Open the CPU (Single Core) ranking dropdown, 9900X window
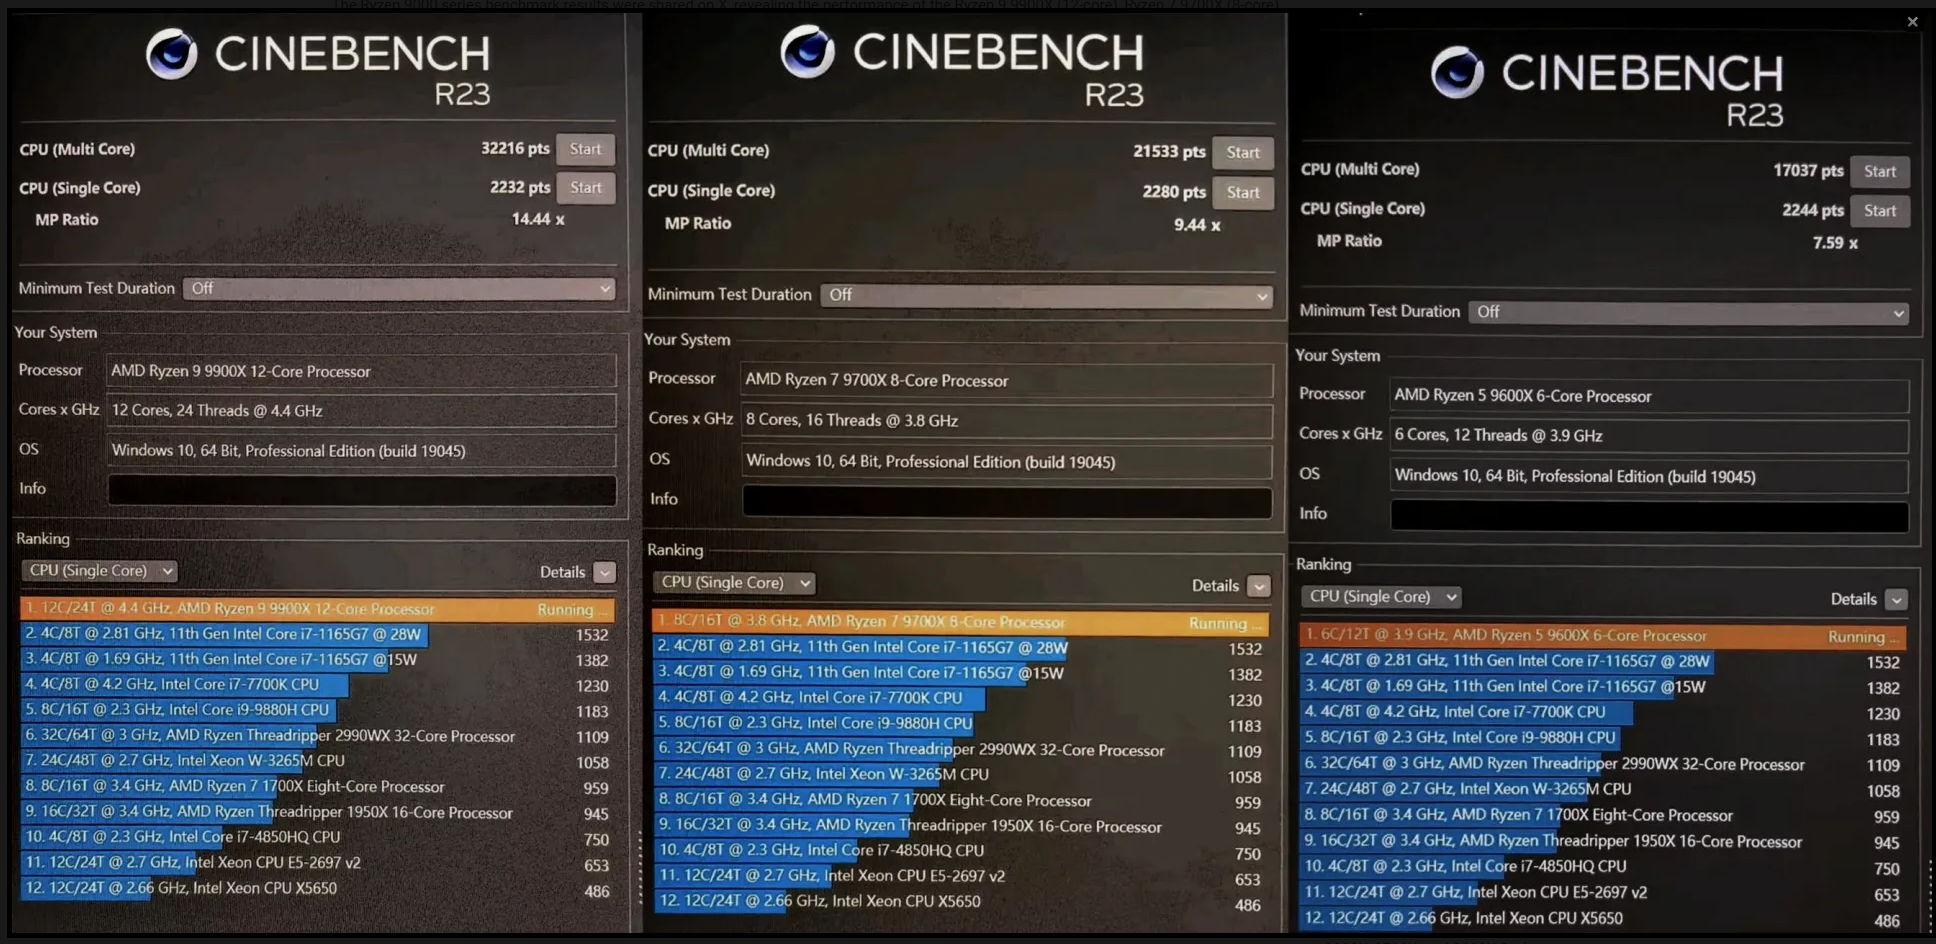1936x944 pixels. [x=99, y=570]
